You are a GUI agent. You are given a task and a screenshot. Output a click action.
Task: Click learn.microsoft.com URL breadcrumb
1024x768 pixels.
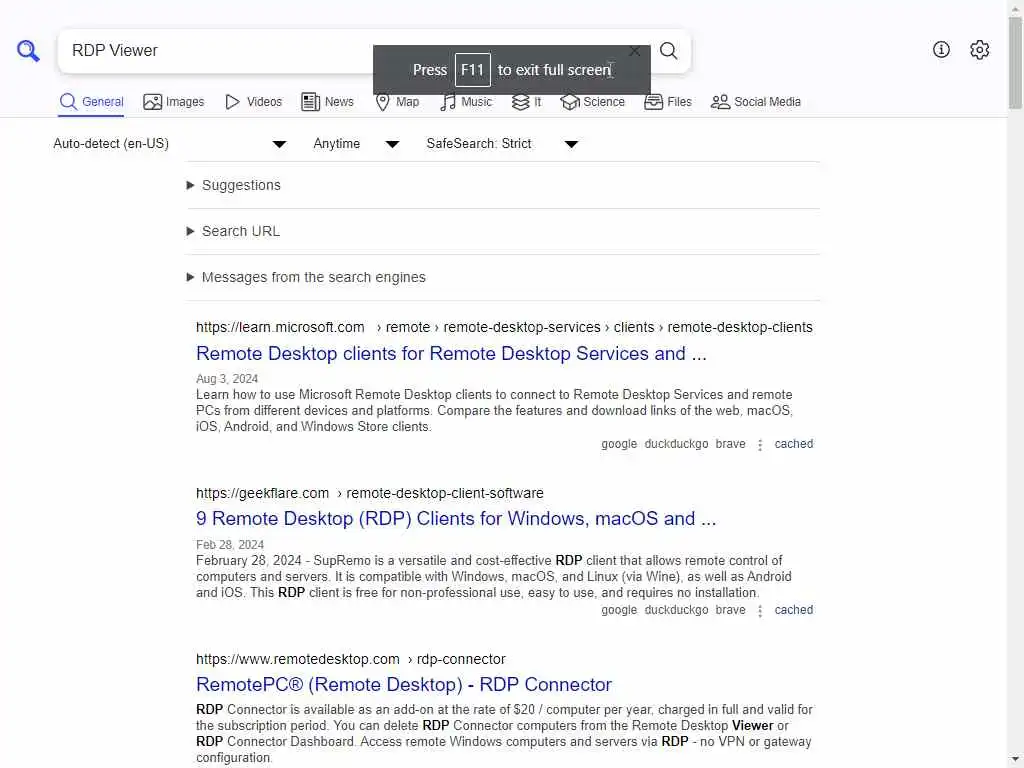tap(504, 327)
